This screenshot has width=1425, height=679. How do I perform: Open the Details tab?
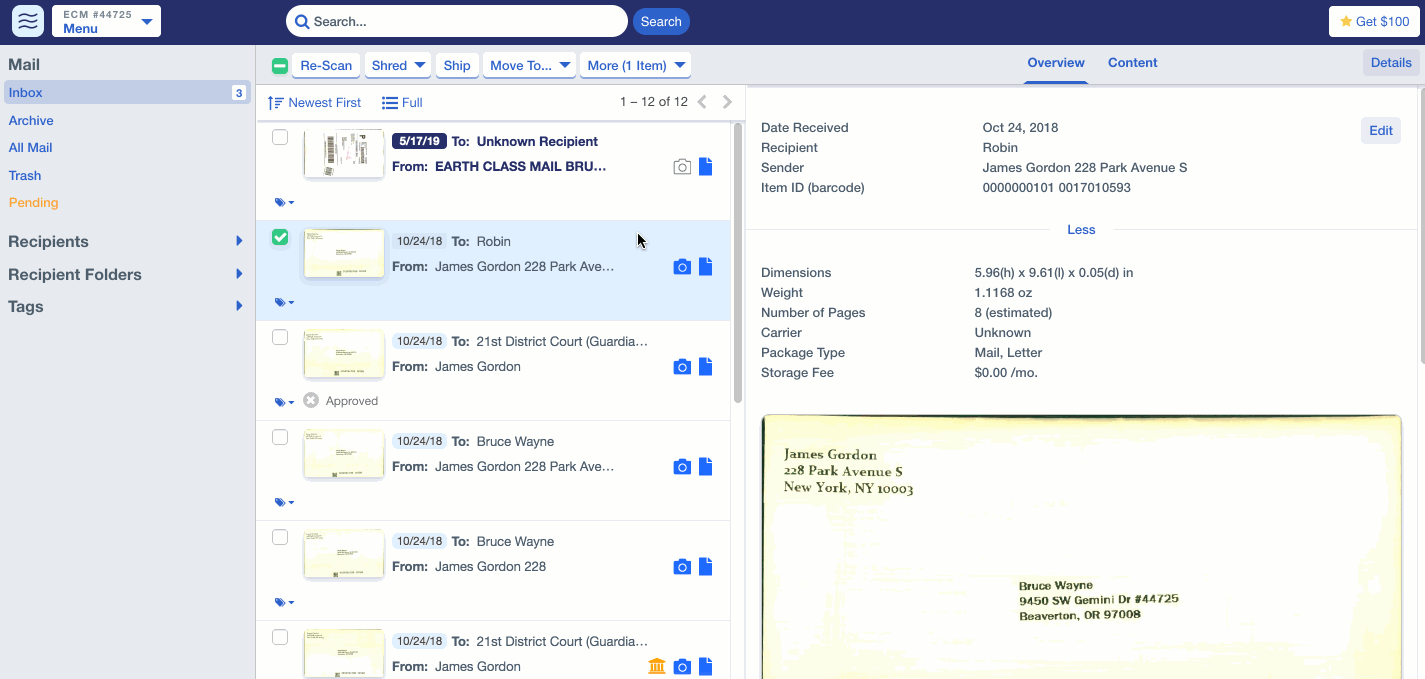(x=1391, y=63)
